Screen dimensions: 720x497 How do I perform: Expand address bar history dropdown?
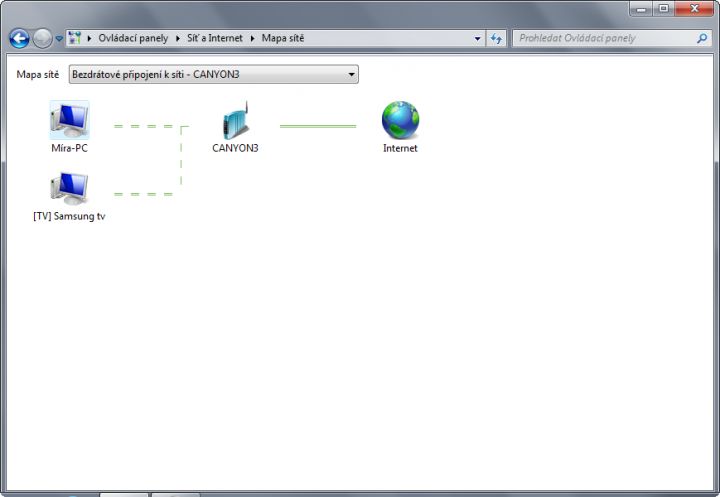point(478,39)
